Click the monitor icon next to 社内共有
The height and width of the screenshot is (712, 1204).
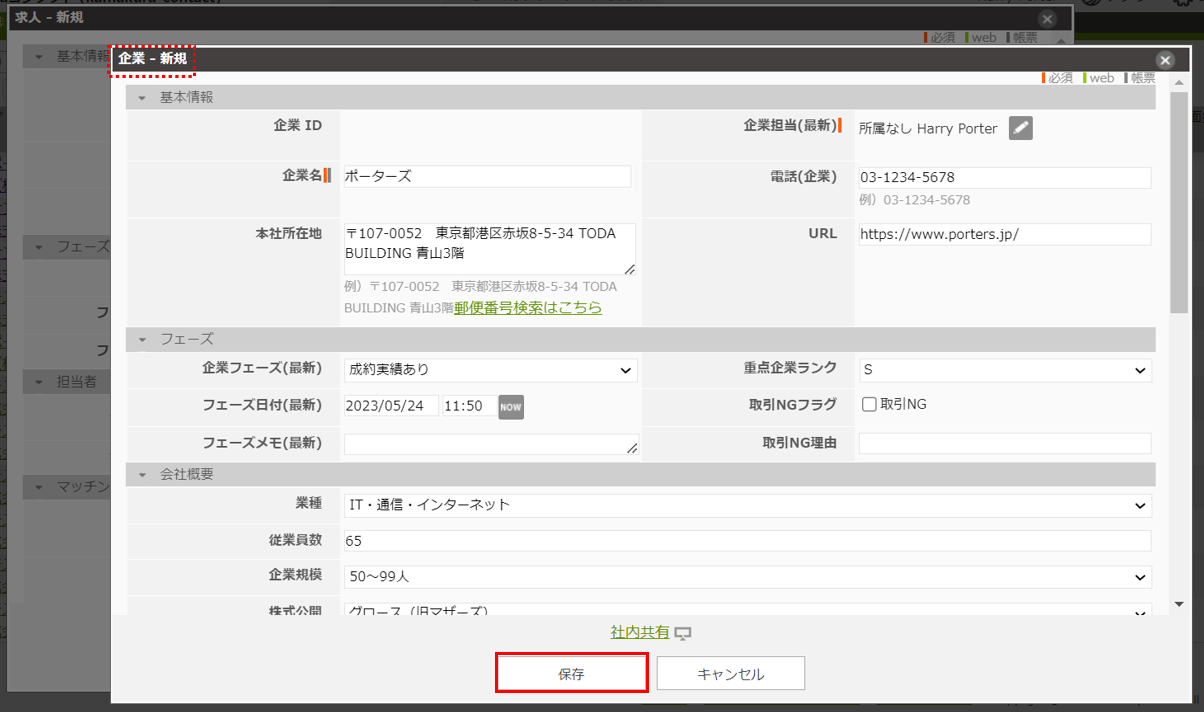point(684,633)
